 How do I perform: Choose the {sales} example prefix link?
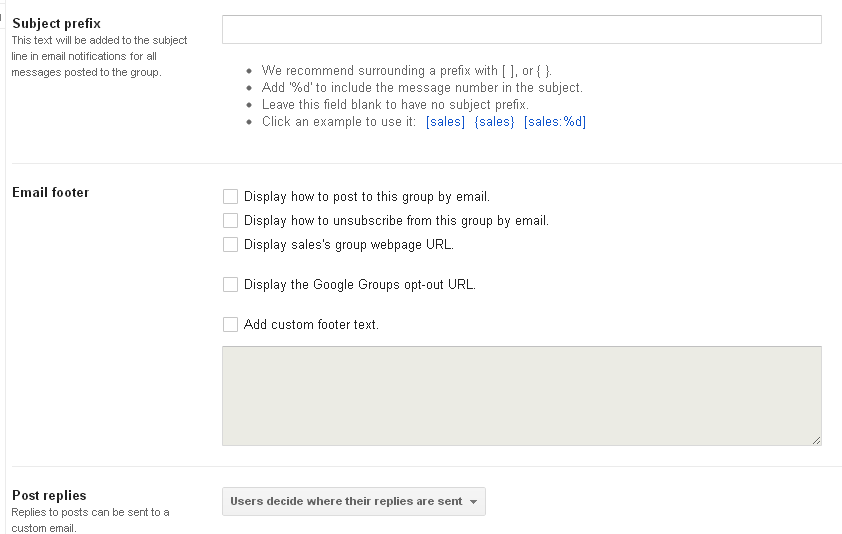tap(494, 122)
